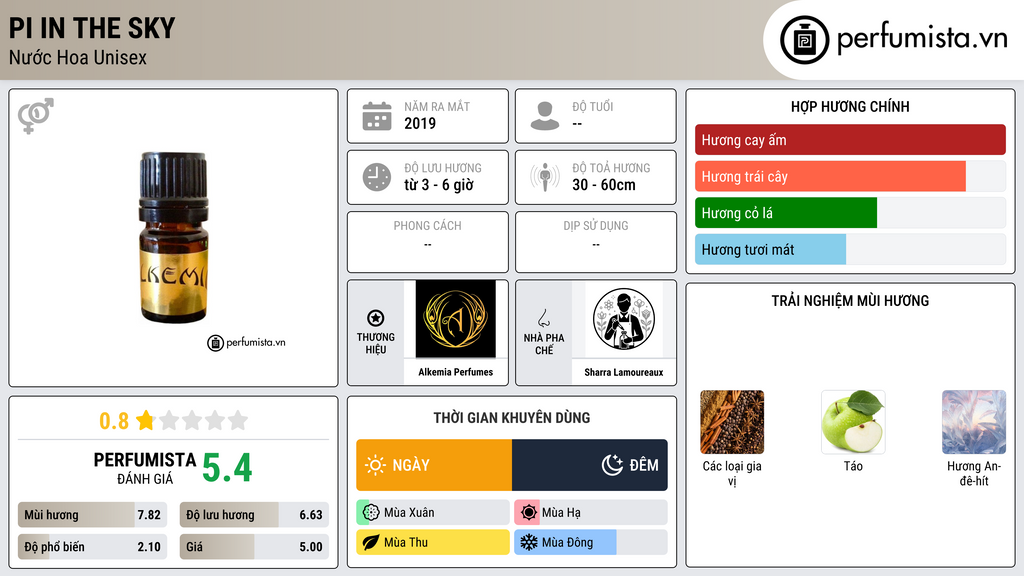
Task: Click the sun icon beside Ngày
Action: (375, 465)
